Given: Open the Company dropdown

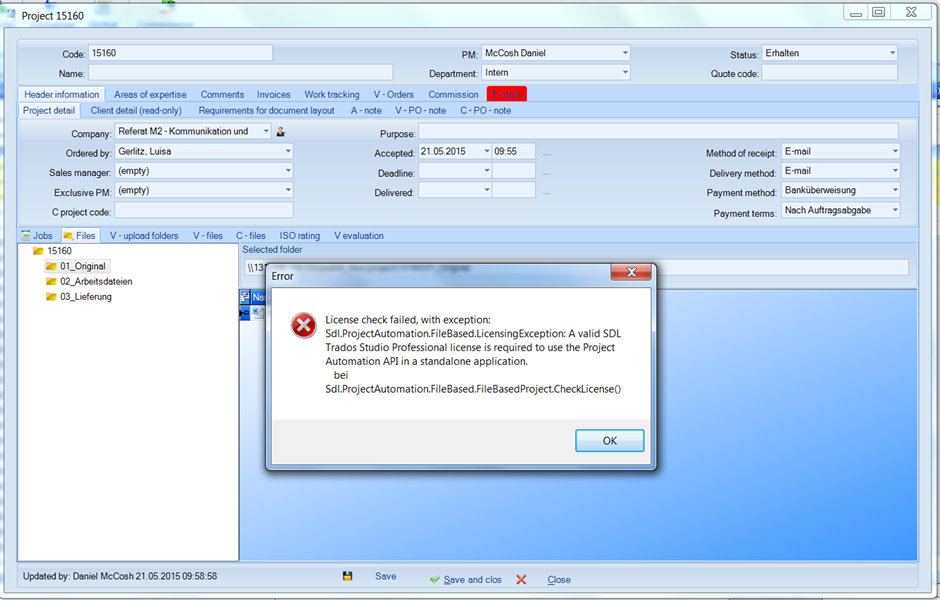Looking at the screenshot, I should tap(266, 131).
